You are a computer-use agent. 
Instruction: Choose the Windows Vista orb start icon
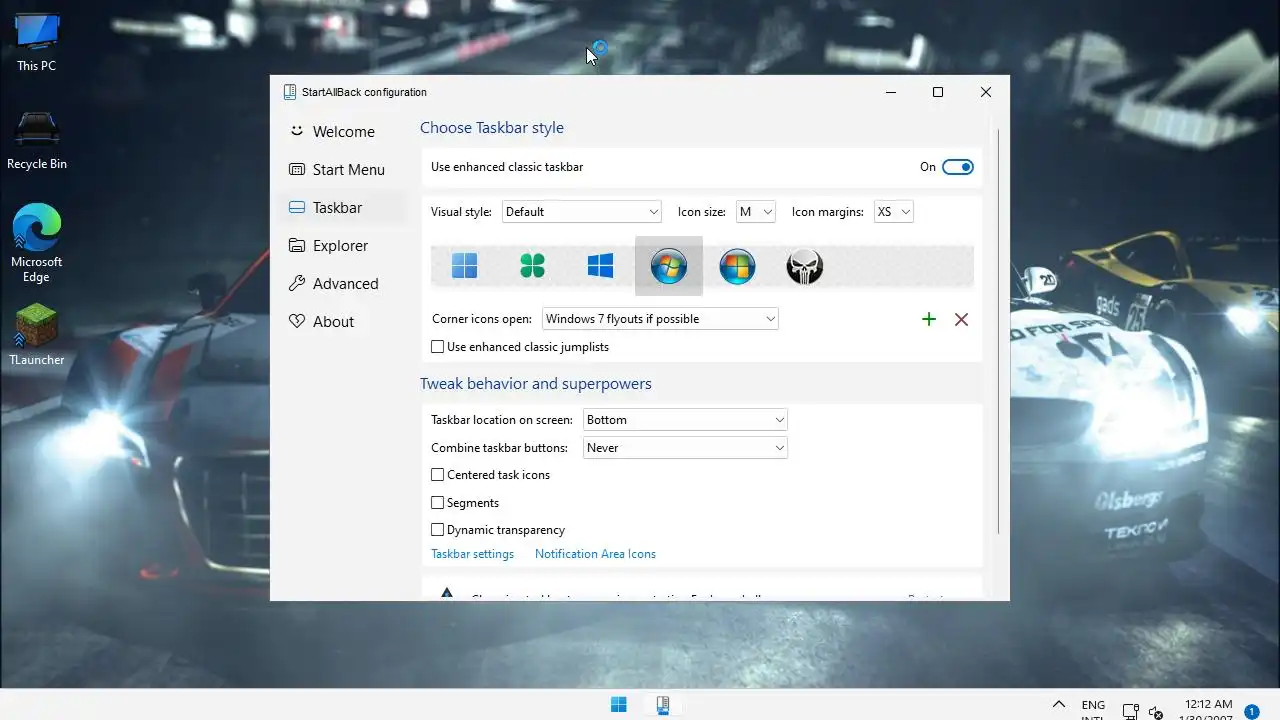pos(737,266)
